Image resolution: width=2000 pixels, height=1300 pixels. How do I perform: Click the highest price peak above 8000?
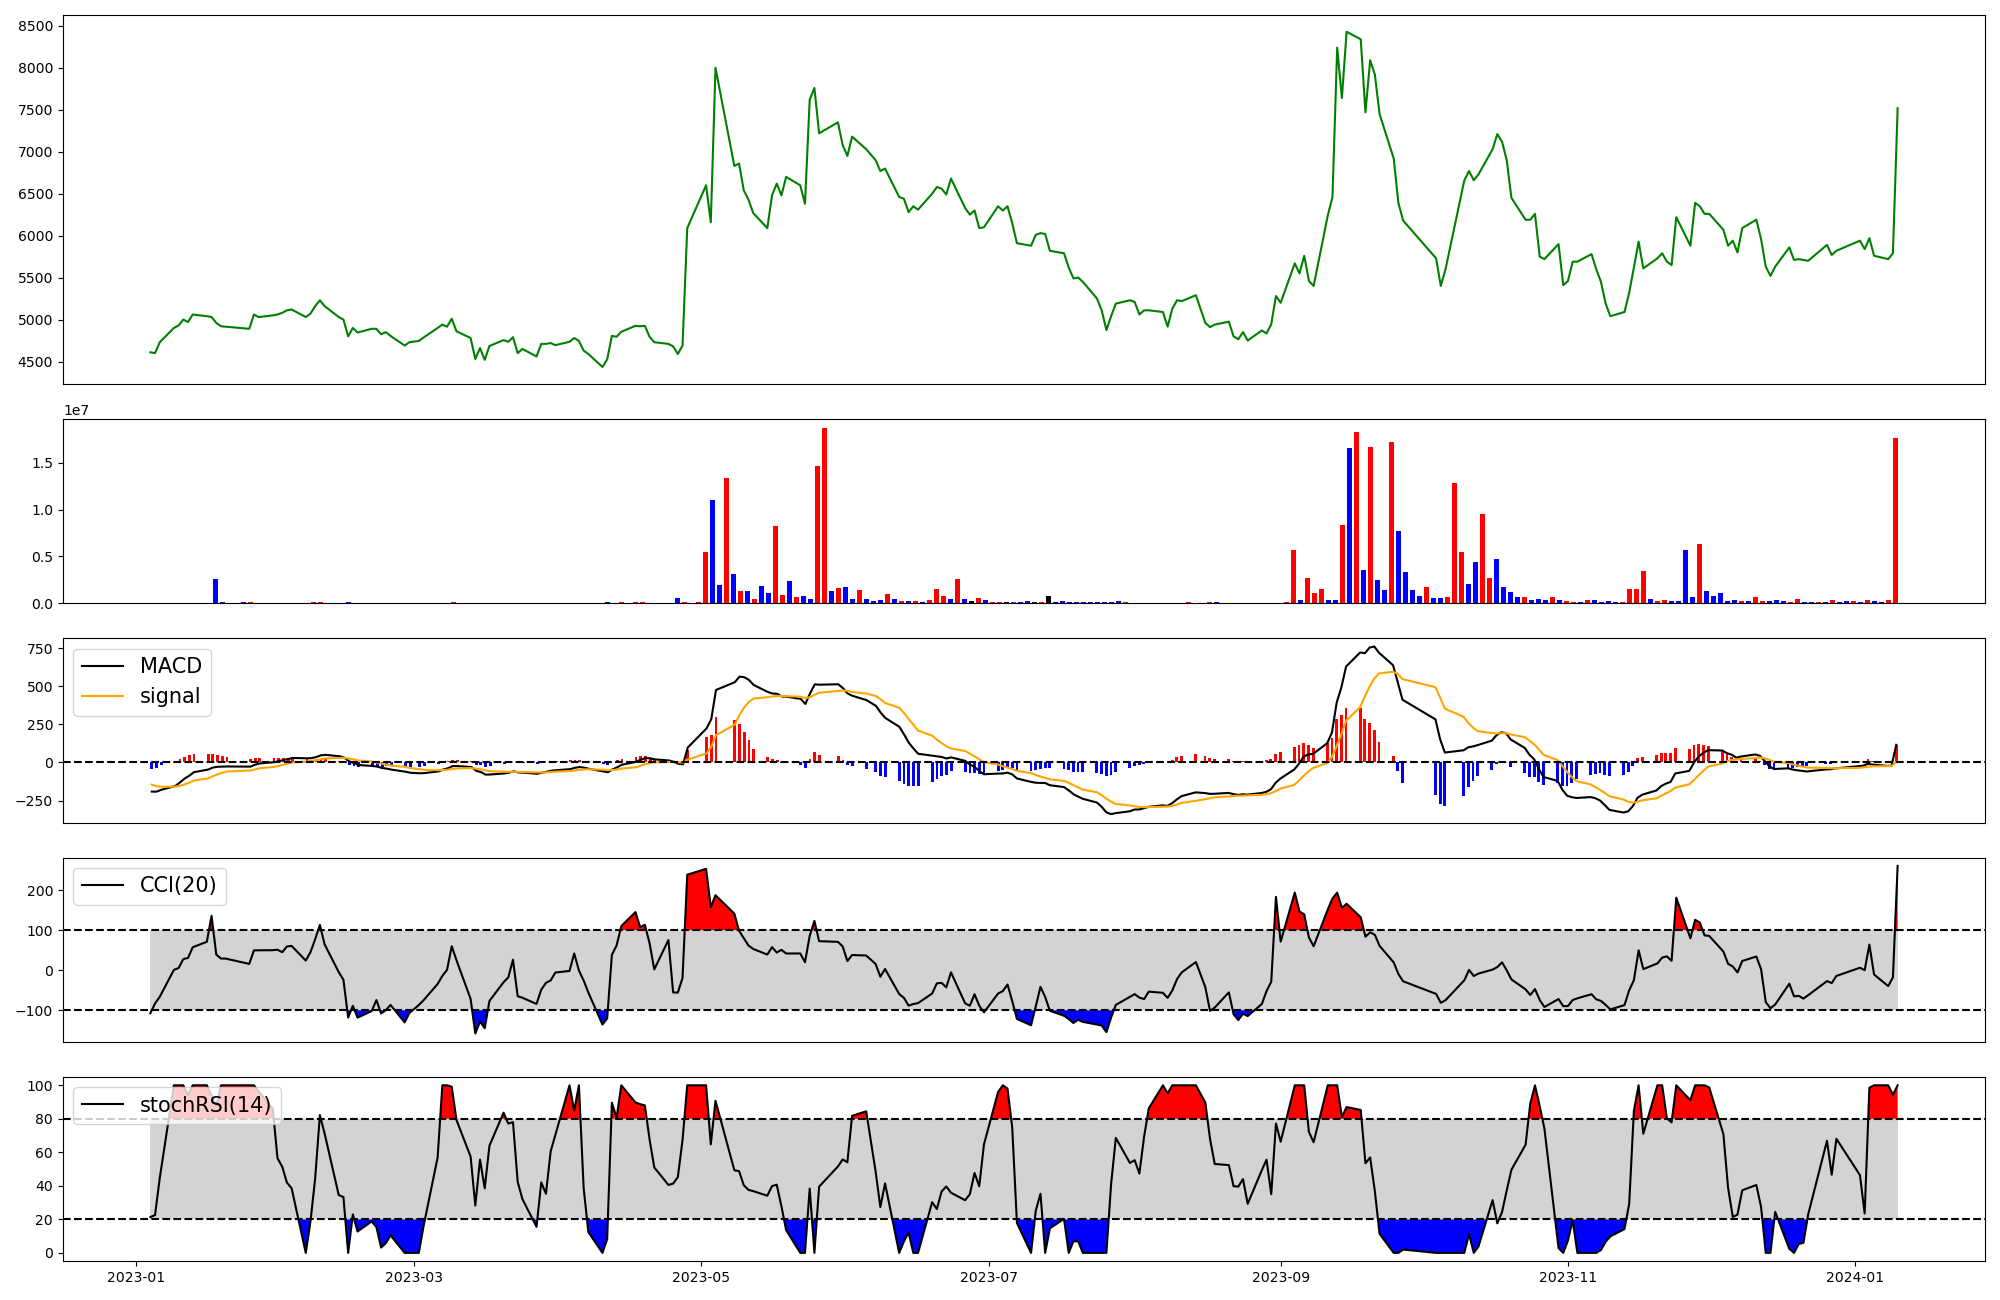(1347, 33)
